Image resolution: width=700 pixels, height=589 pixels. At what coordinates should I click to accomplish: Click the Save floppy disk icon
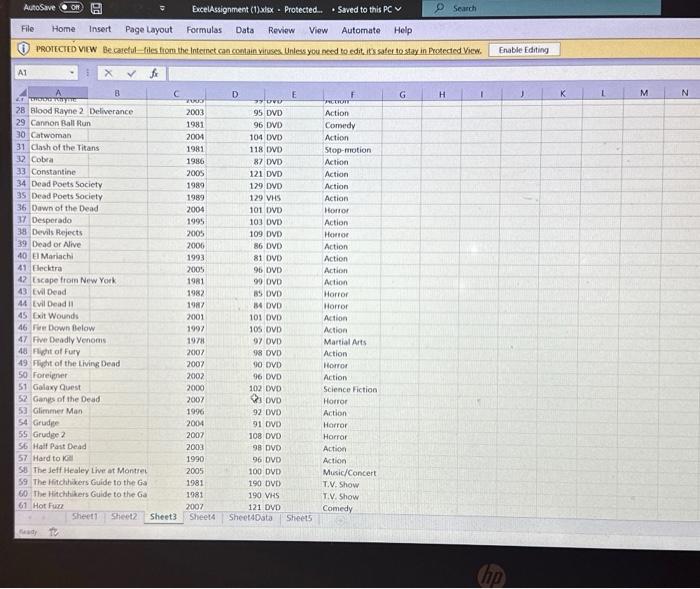click(96, 8)
